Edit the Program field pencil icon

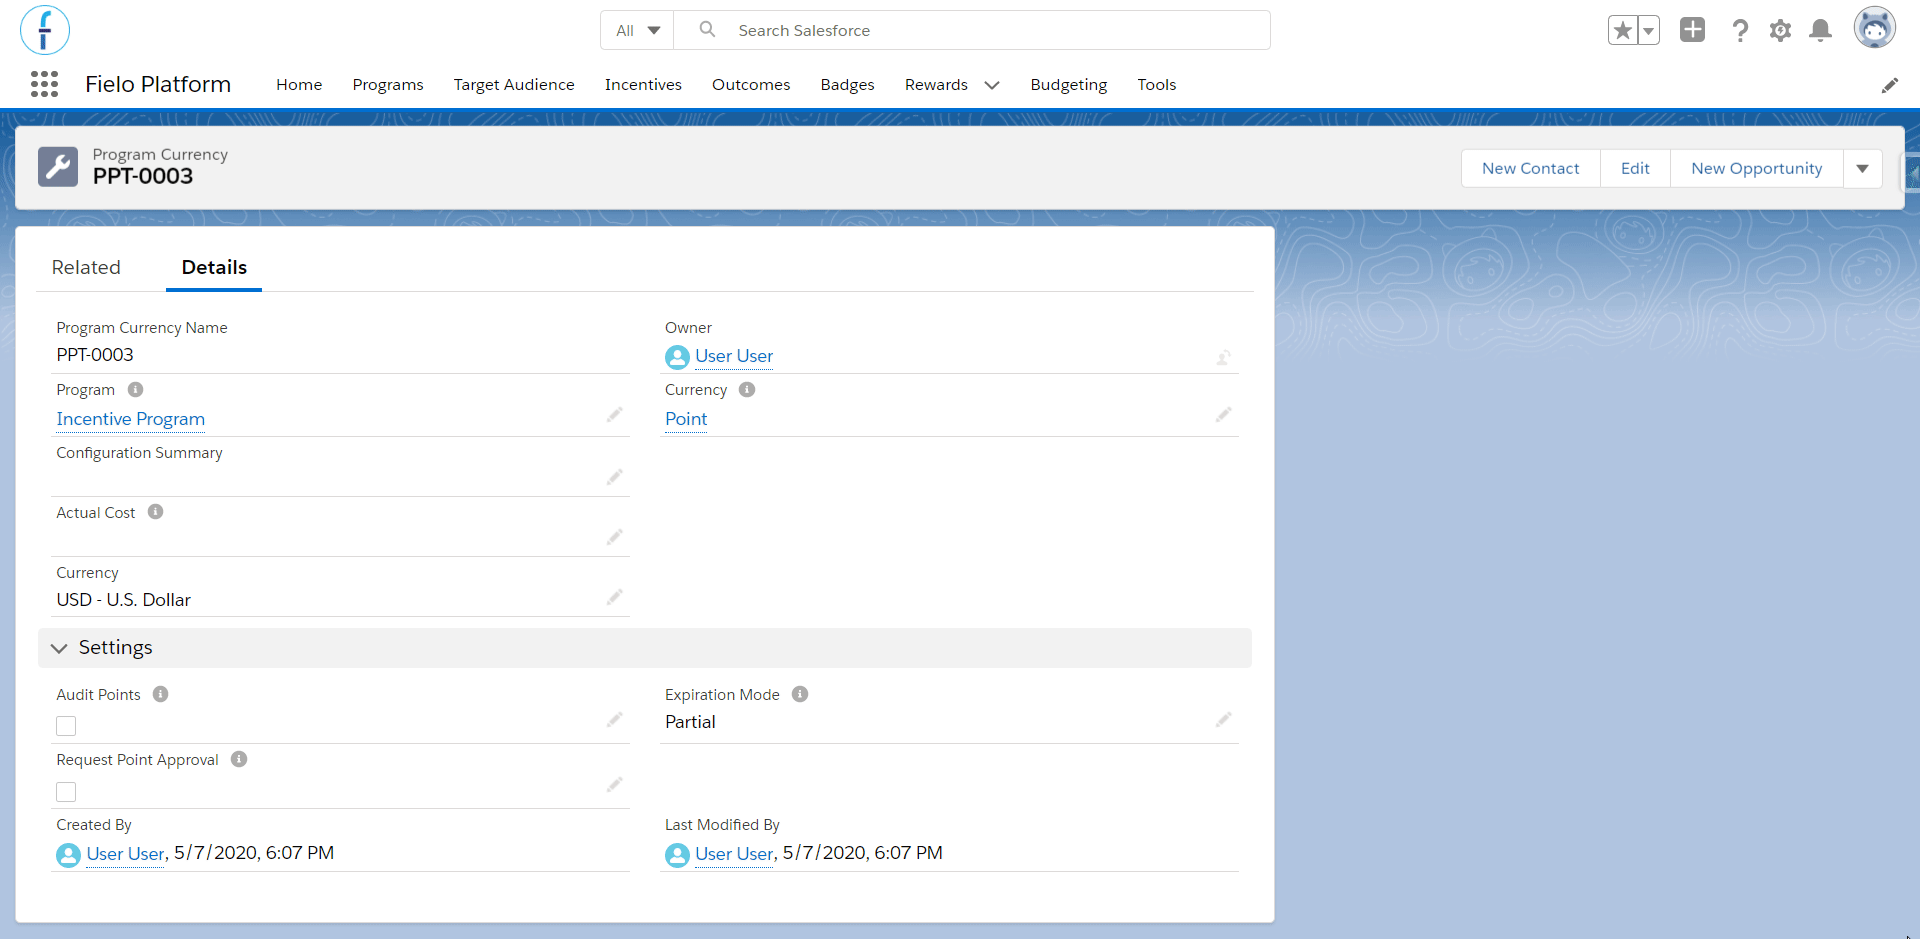[x=614, y=415]
